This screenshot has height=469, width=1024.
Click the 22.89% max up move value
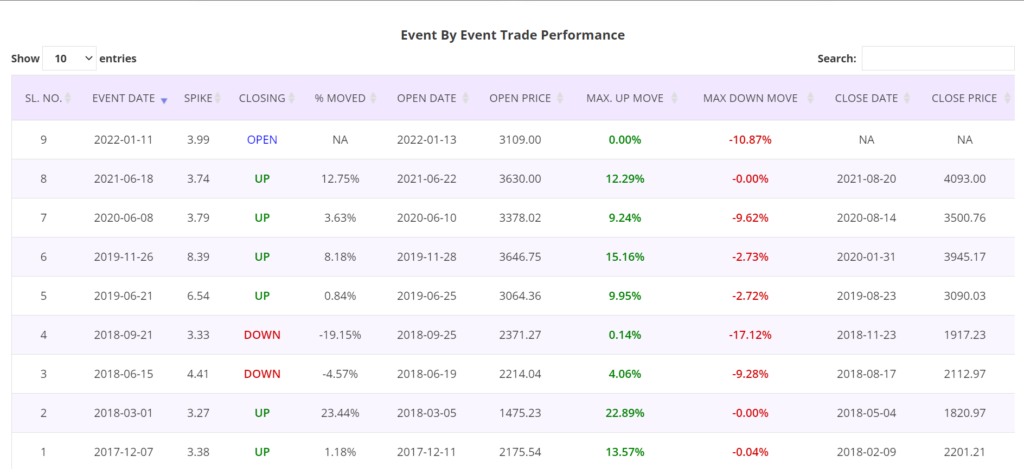point(624,412)
